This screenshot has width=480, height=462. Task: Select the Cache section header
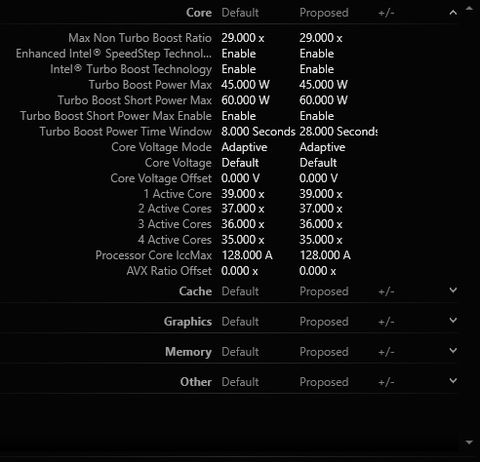195,291
